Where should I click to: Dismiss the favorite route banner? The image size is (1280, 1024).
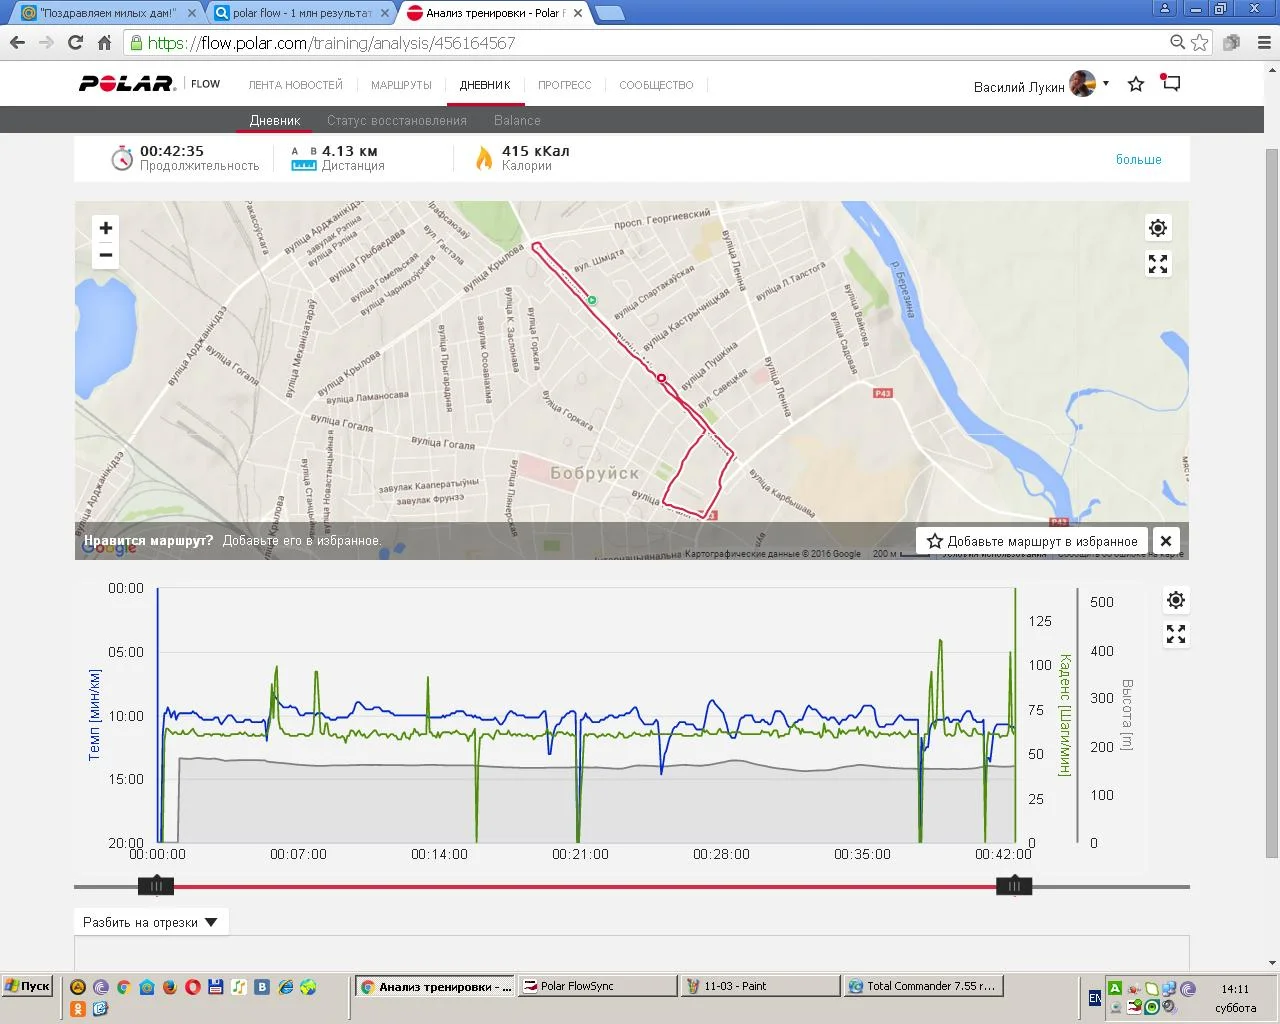coord(1166,541)
